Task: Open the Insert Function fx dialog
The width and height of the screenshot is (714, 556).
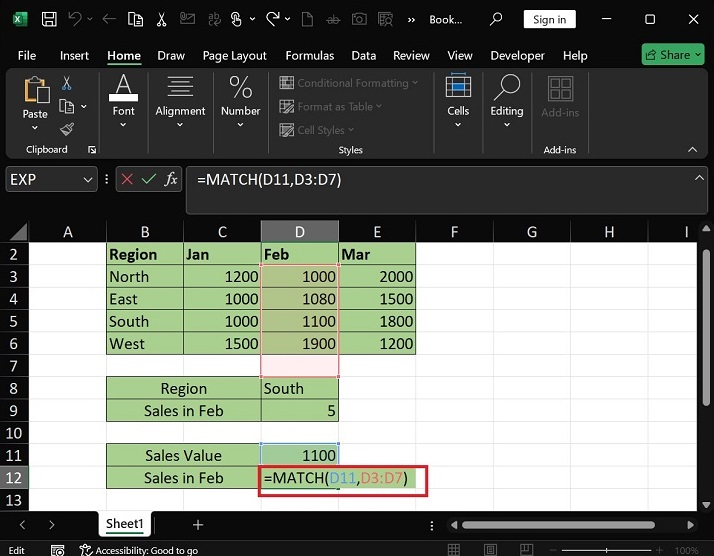Action: (171, 179)
